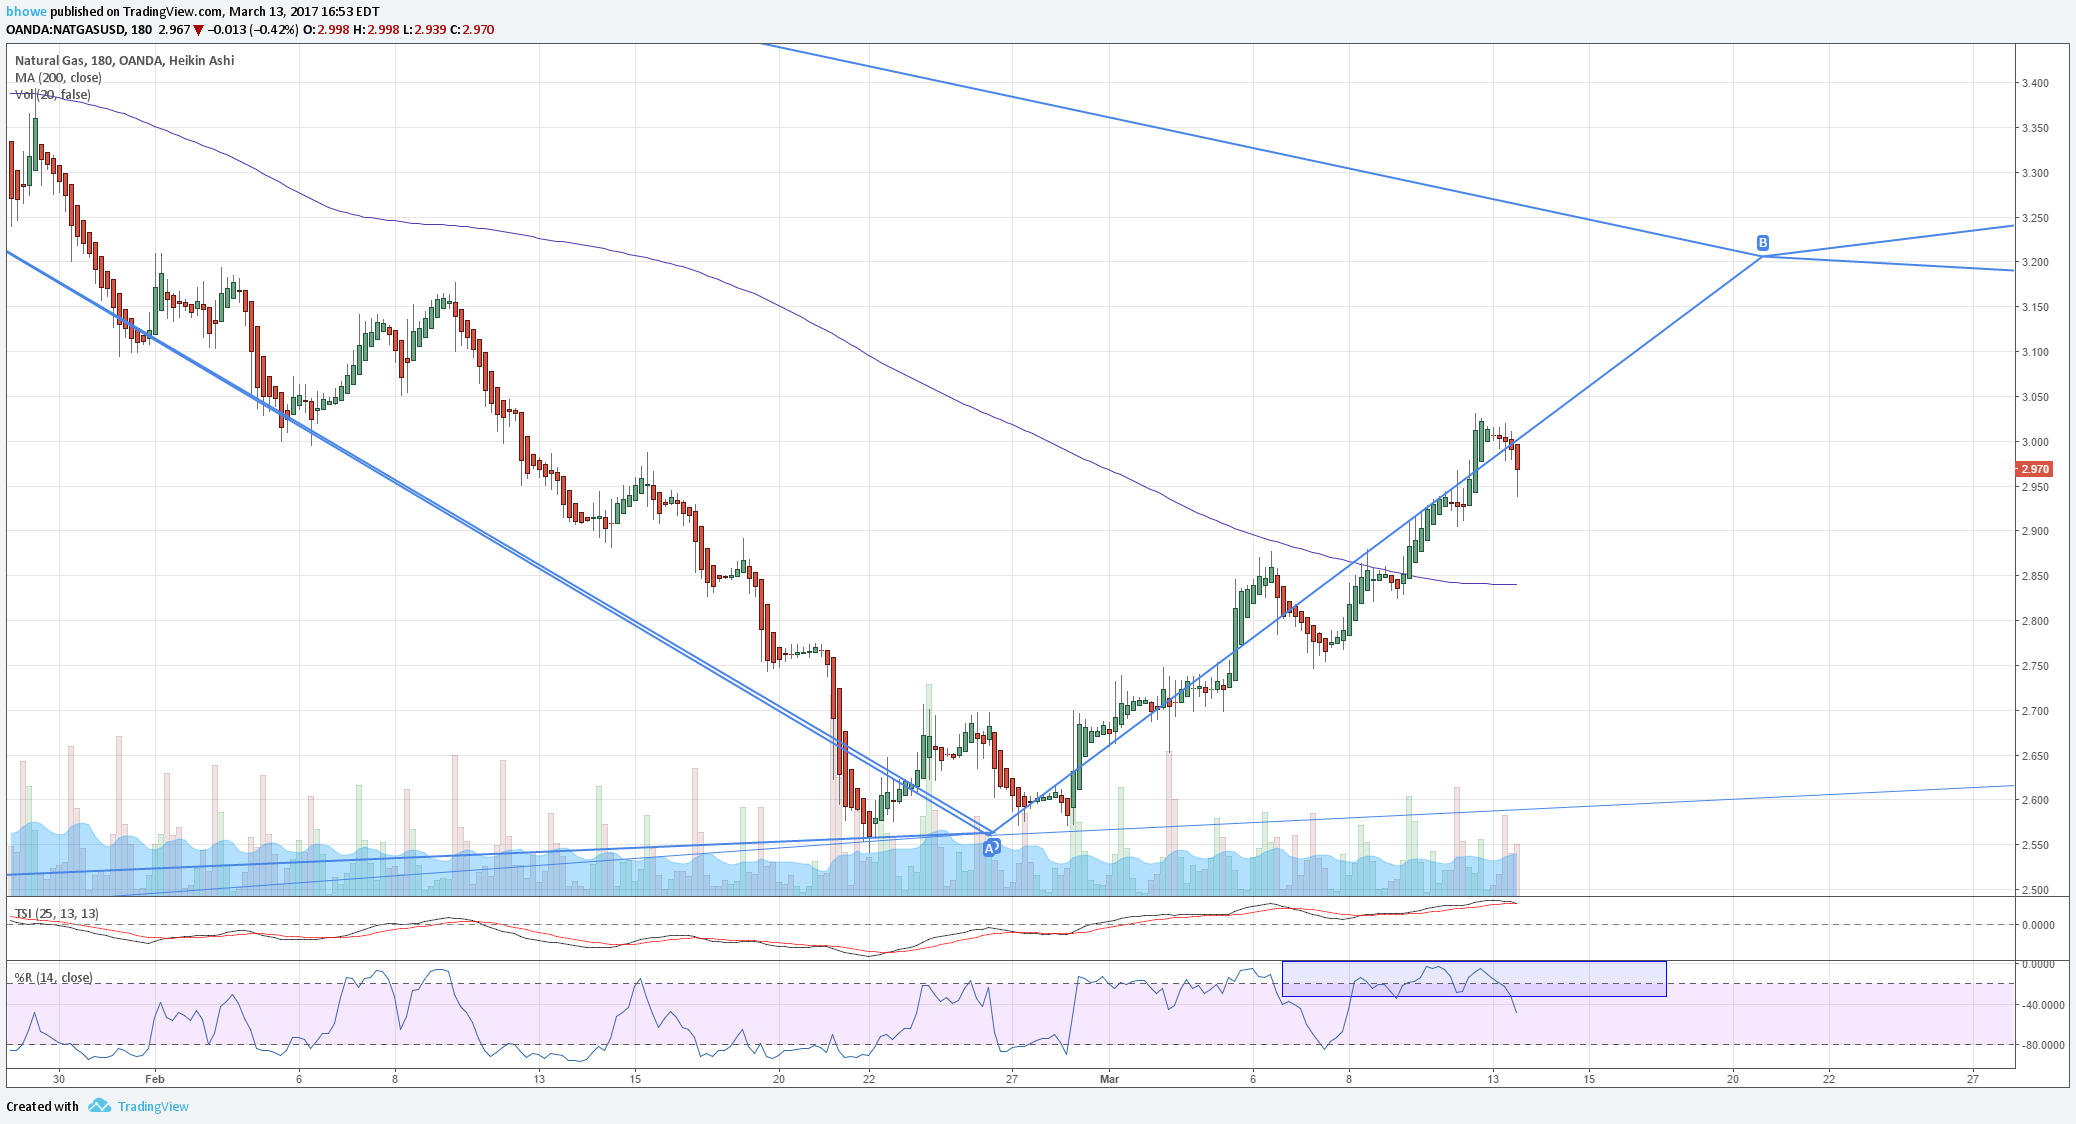Open the TradingView link at bottom
This screenshot has width=2076, height=1124.
click(x=153, y=1106)
